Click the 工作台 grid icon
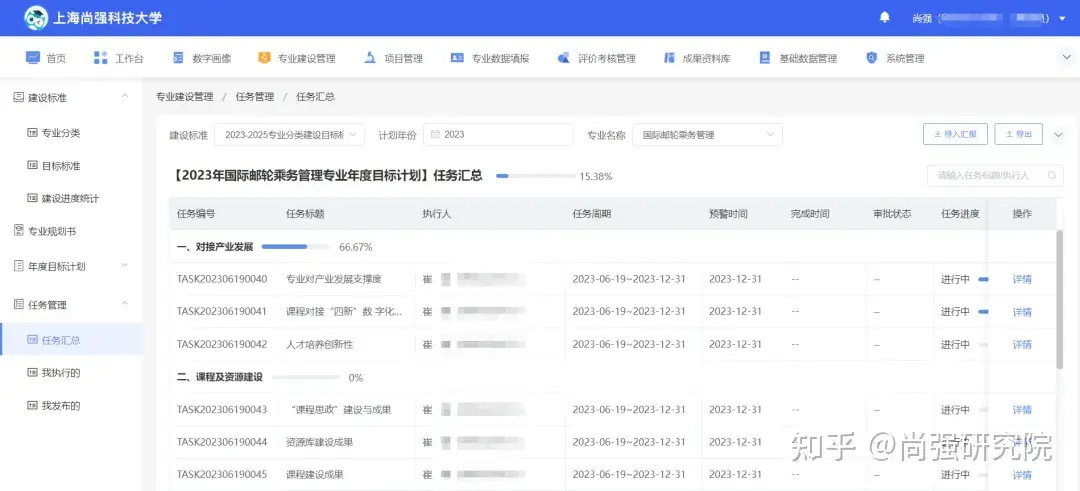The width and height of the screenshot is (1080, 491). pos(101,58)
